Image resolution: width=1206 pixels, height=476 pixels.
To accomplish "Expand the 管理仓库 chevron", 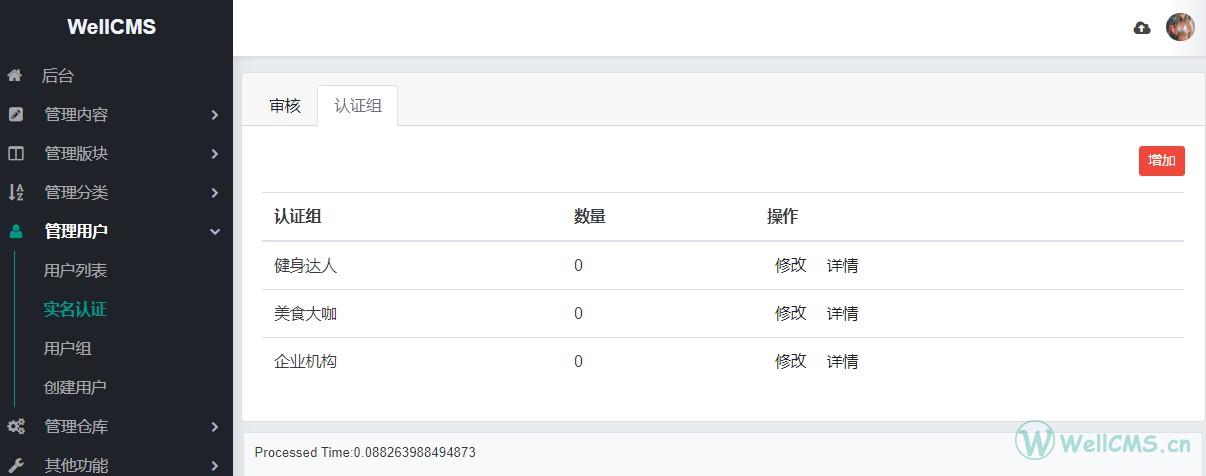I will 215,427.
